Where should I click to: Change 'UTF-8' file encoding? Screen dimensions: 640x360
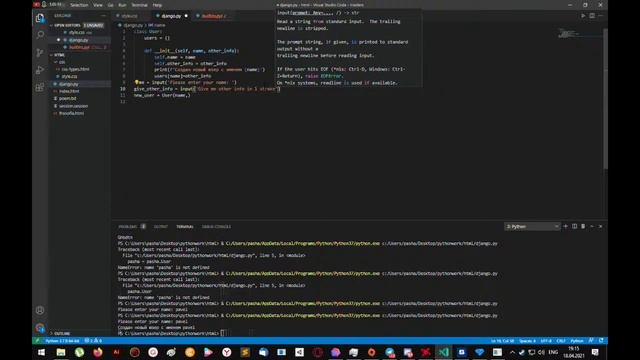[x=546, y=340]
